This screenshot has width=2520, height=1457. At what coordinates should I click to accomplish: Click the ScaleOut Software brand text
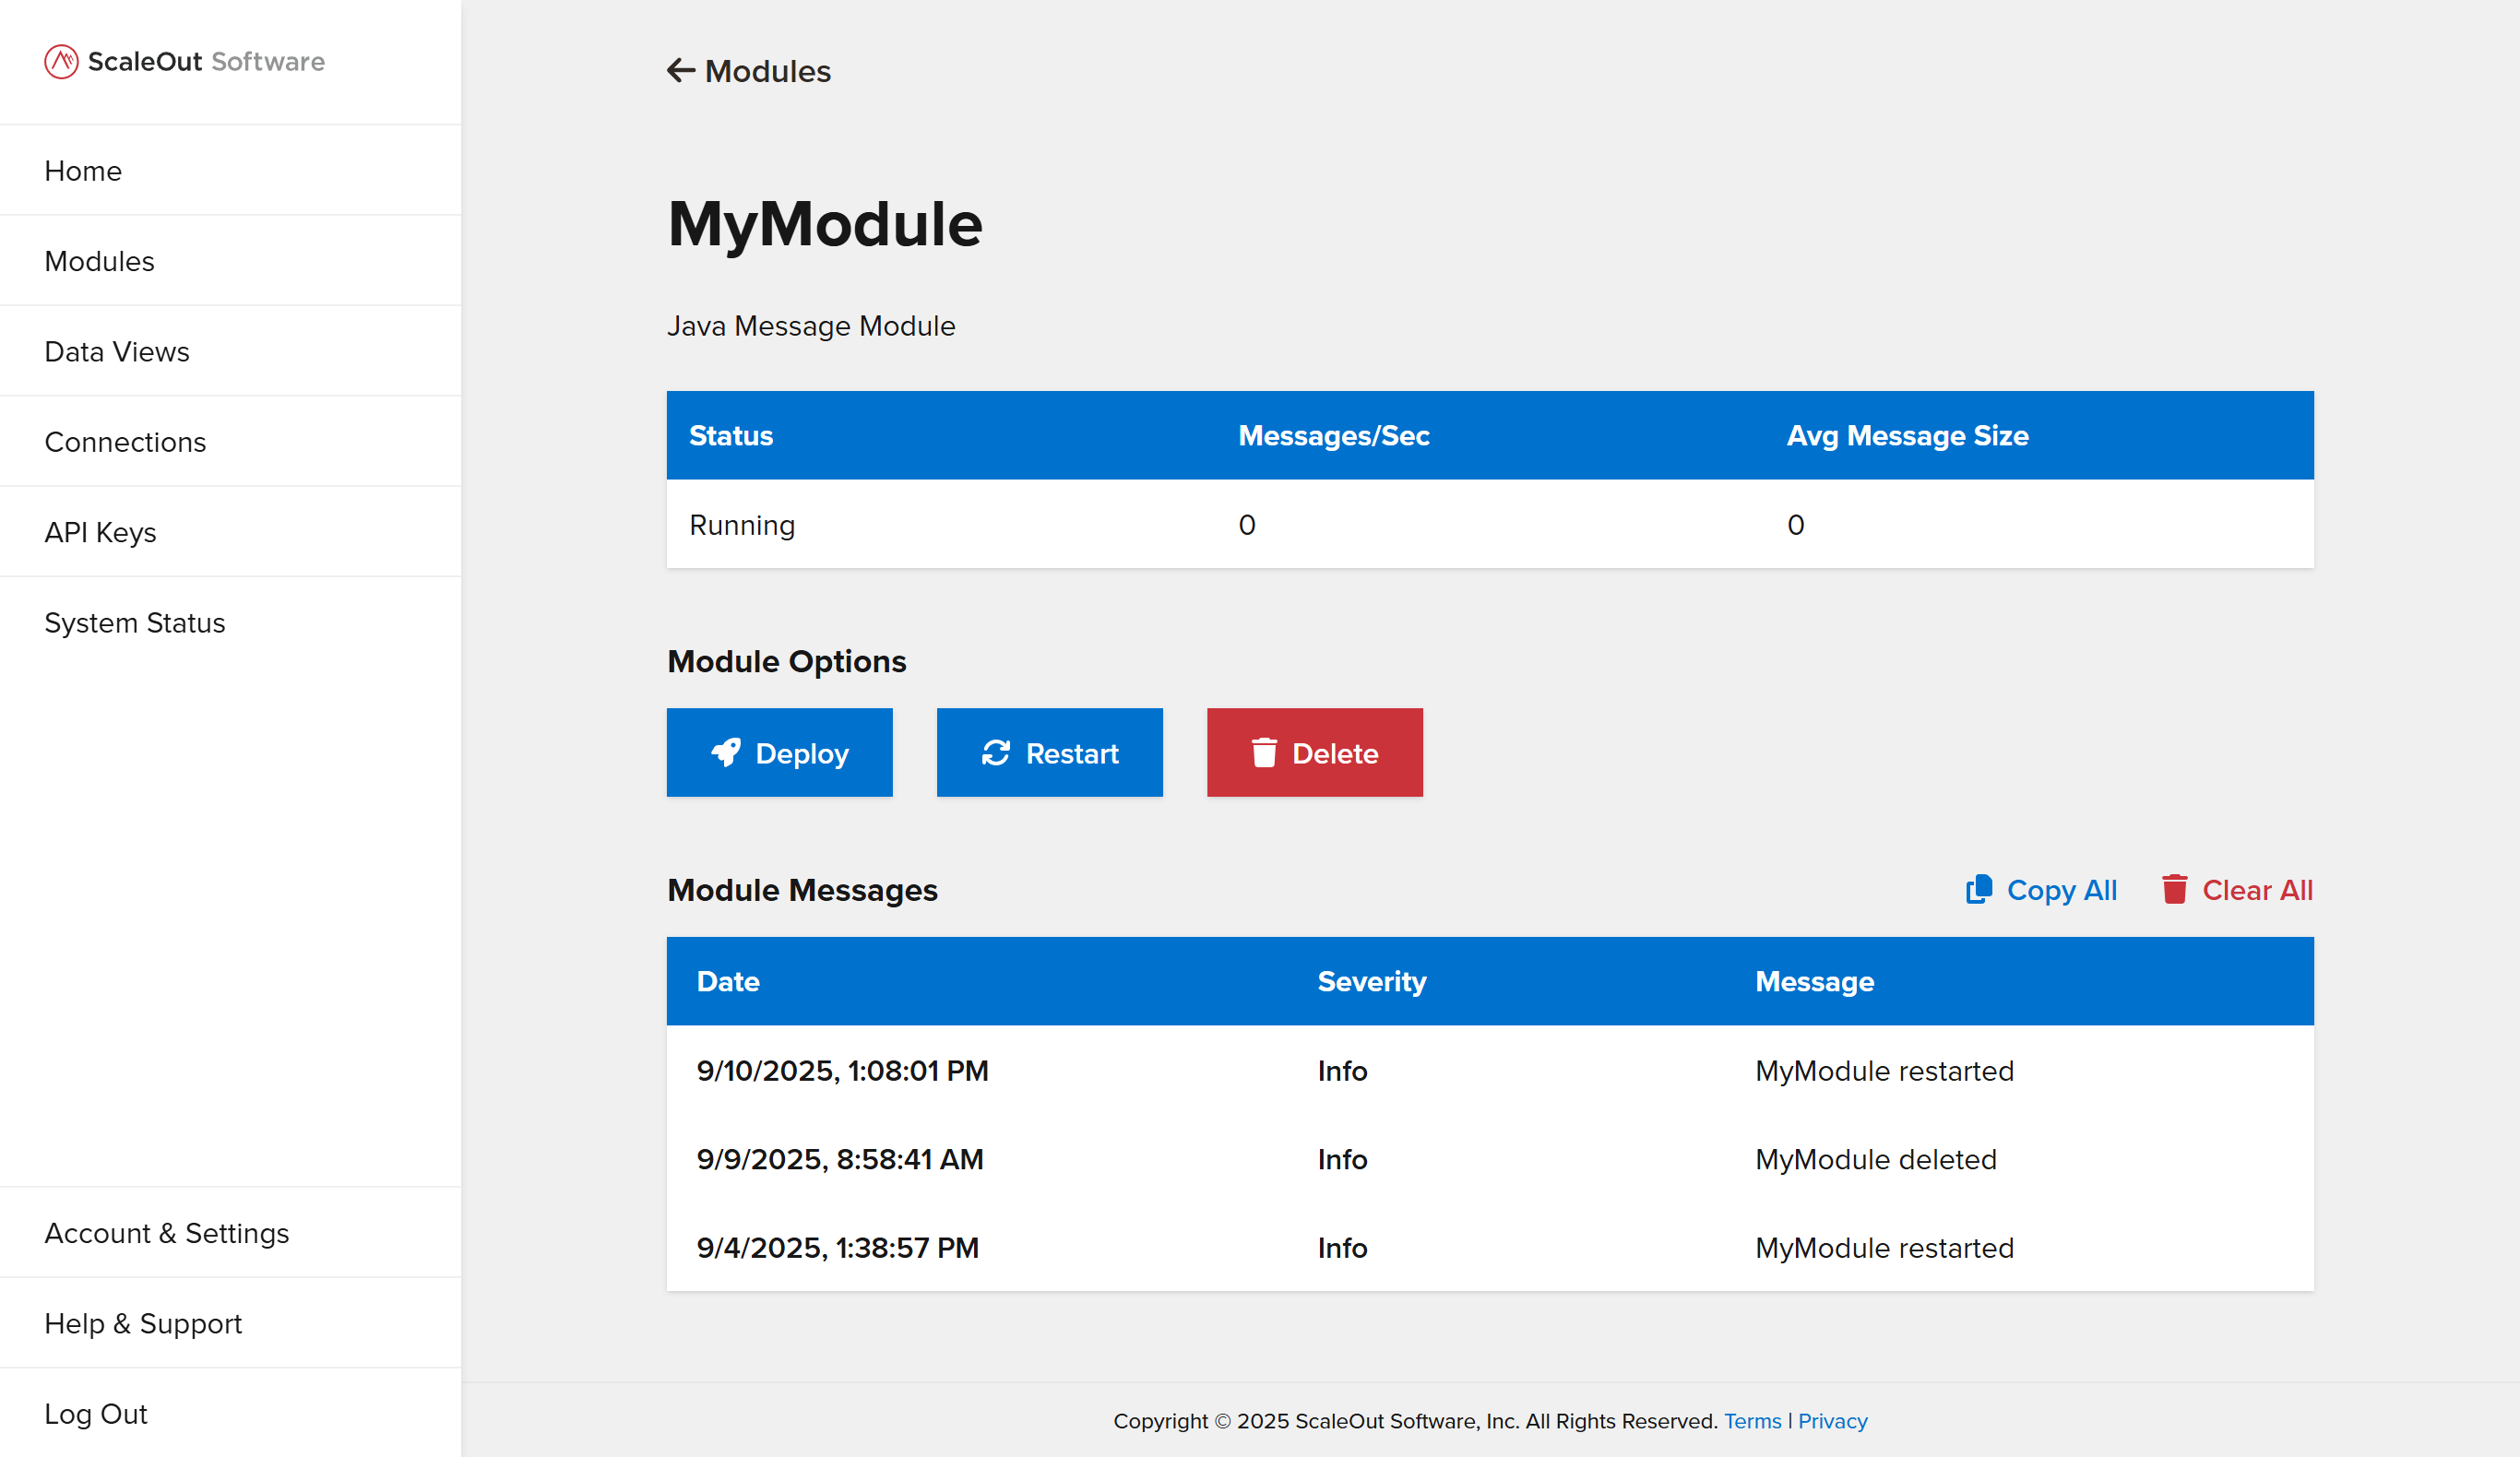click(x=206, y=62)
